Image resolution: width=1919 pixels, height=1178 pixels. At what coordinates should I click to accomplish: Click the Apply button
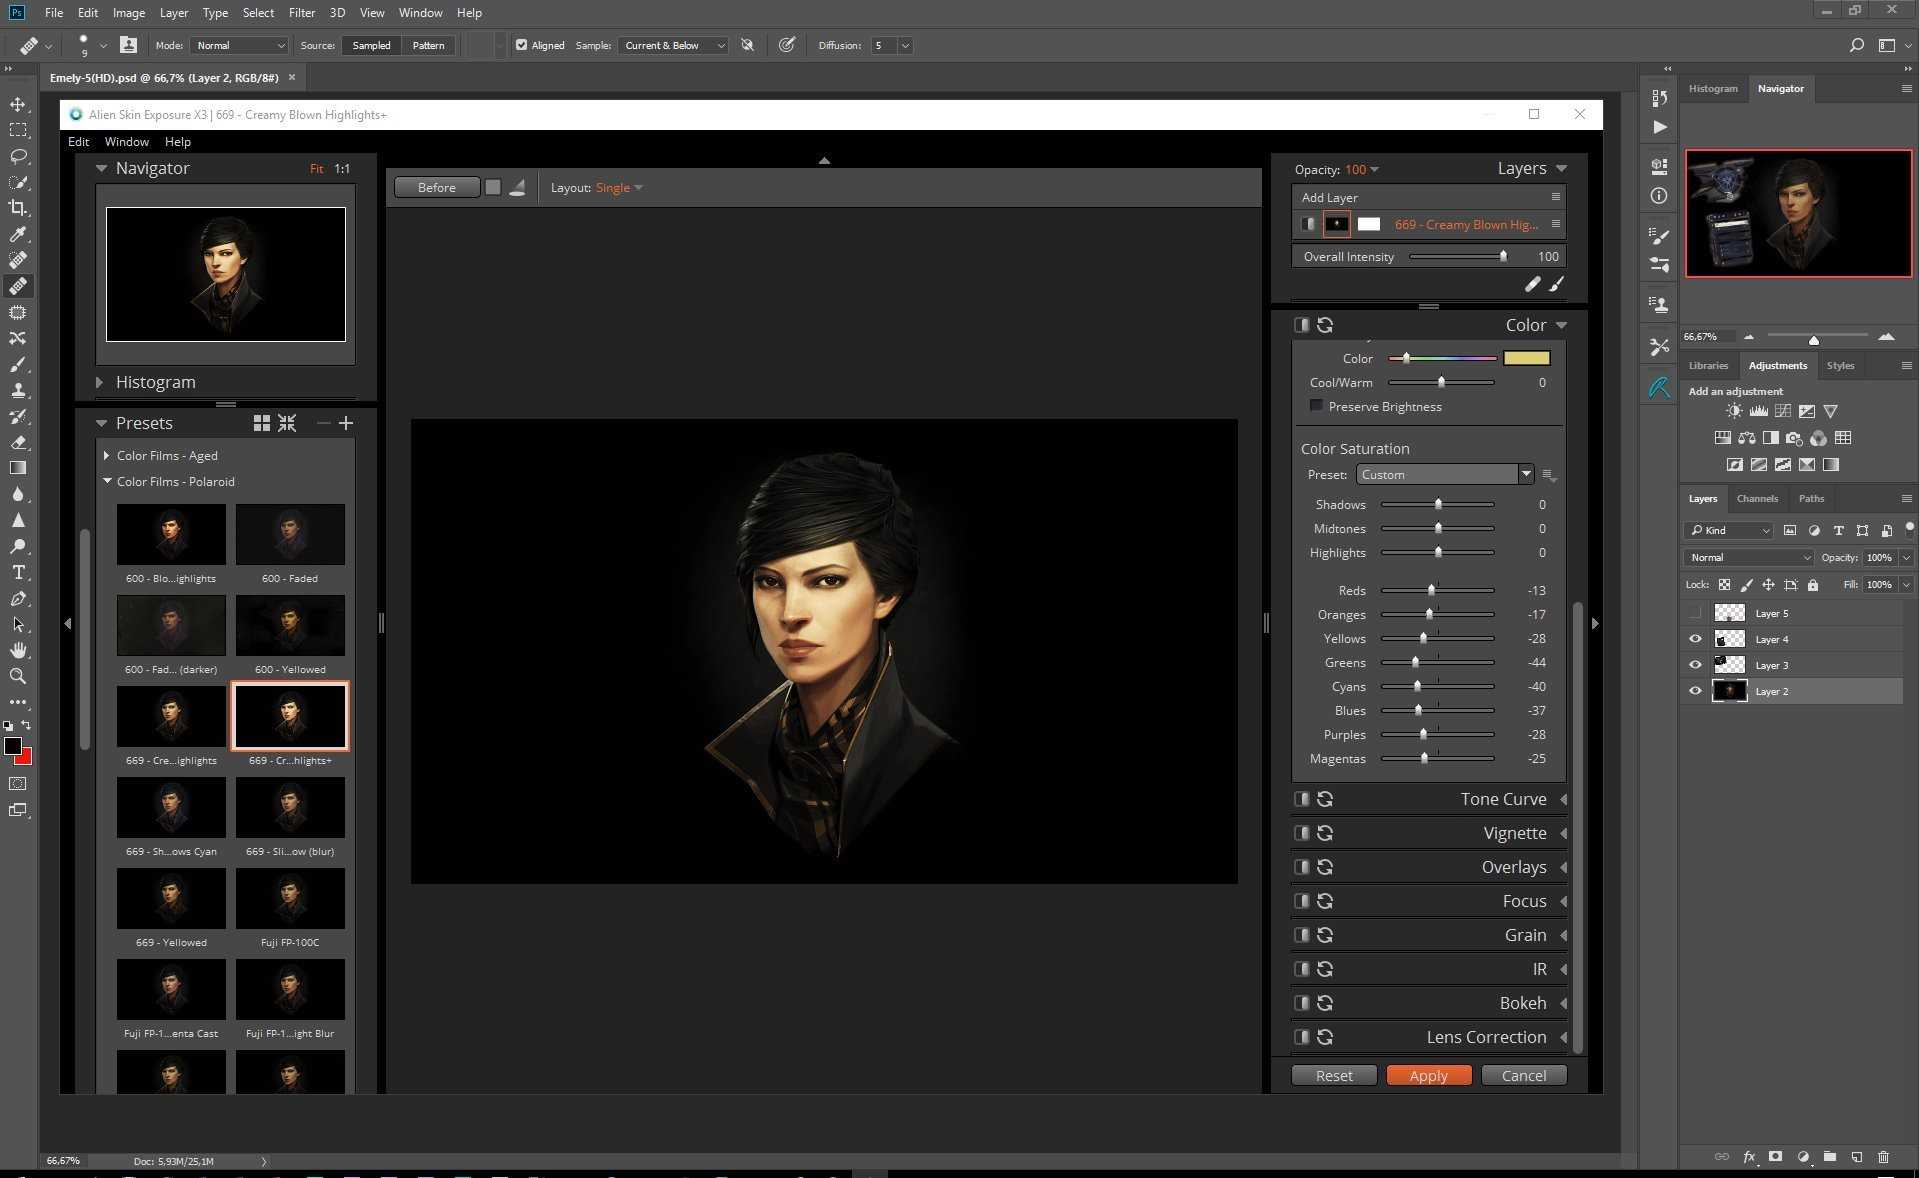[1428, 1075]
